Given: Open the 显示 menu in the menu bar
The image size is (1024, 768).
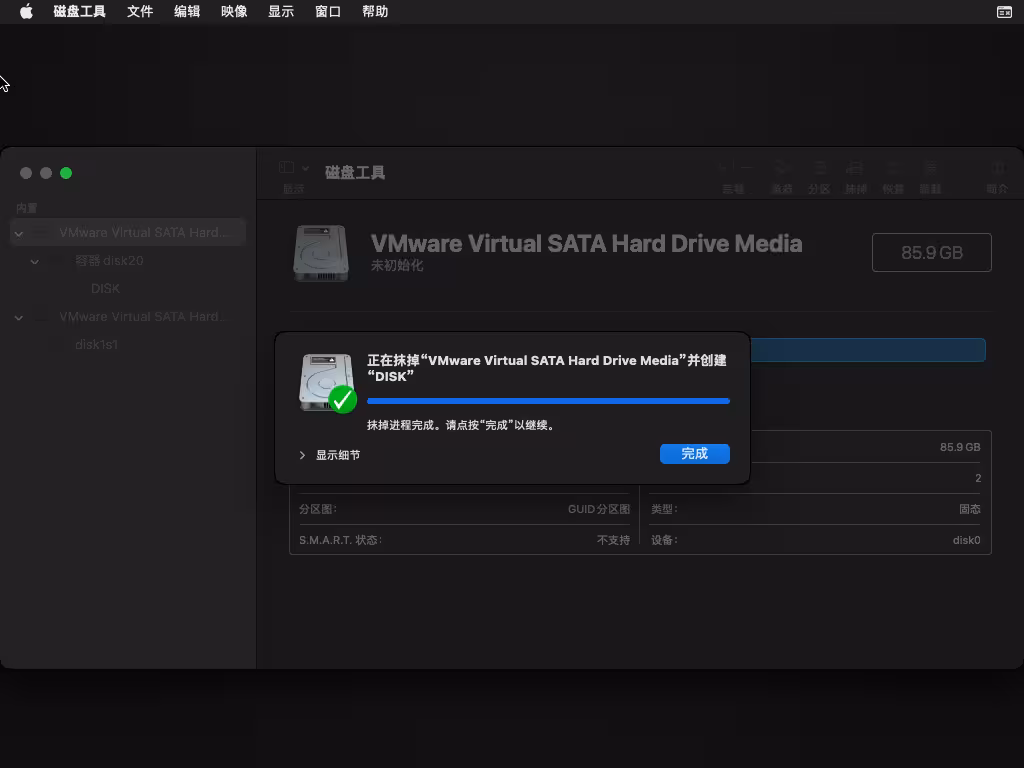Looking at the screenshot, I should (281, 12).
